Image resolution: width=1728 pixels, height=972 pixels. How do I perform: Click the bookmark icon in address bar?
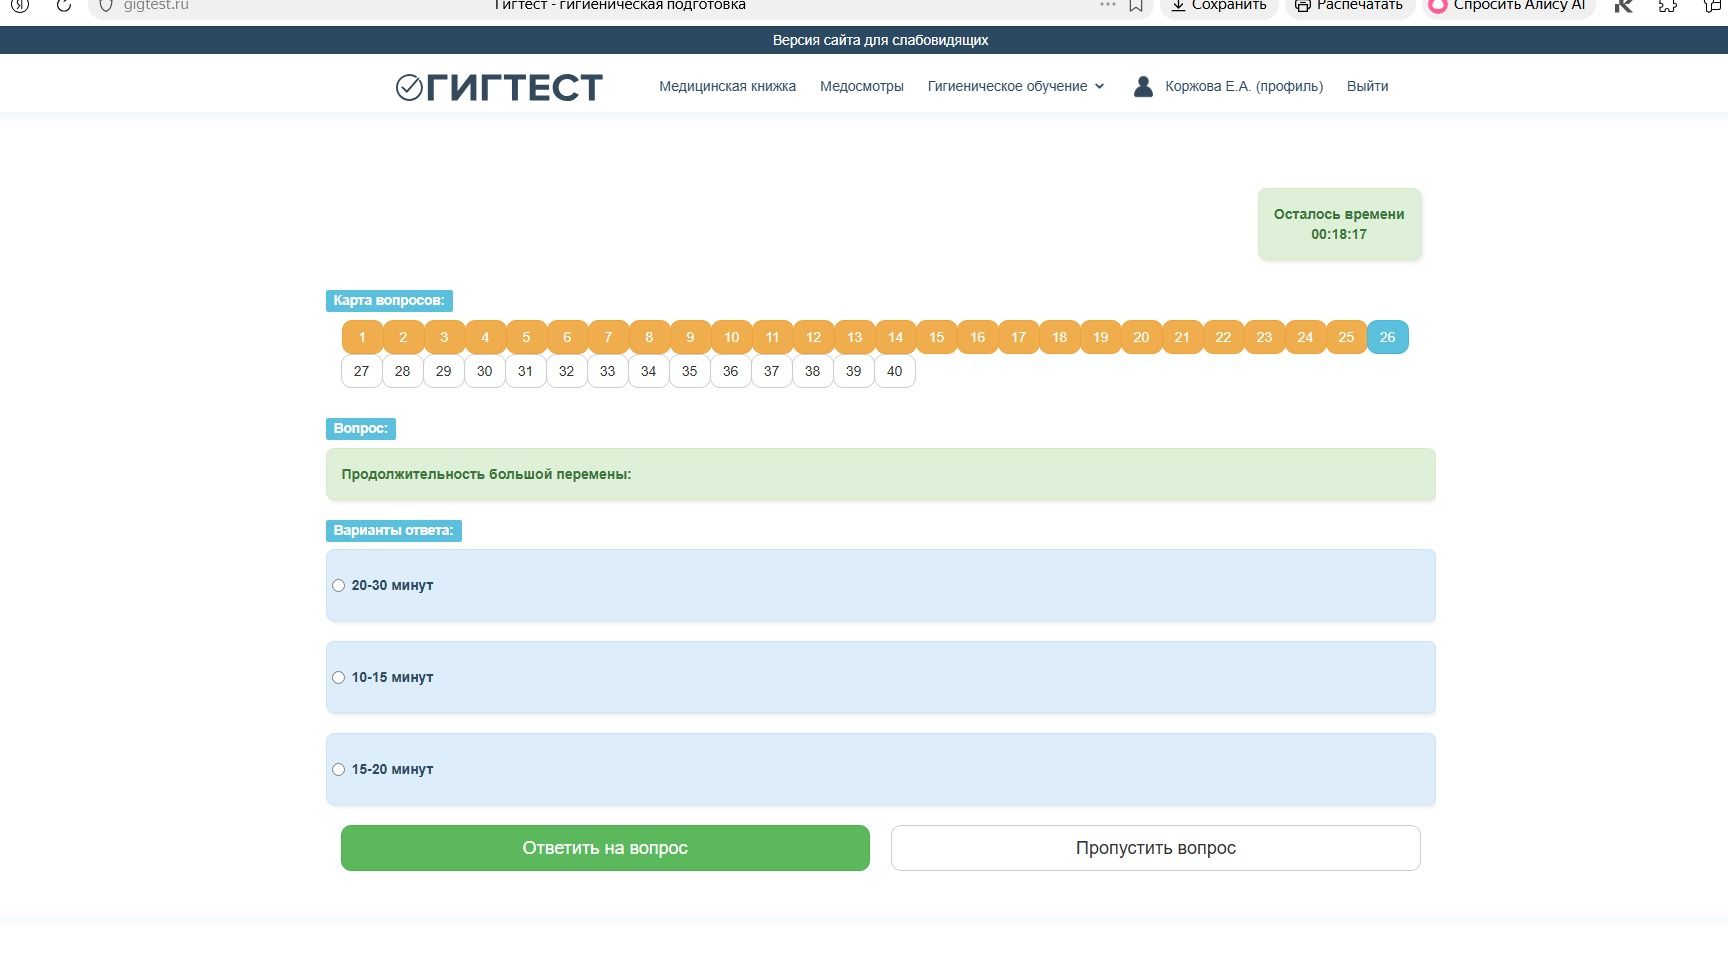coord(1136,5)
